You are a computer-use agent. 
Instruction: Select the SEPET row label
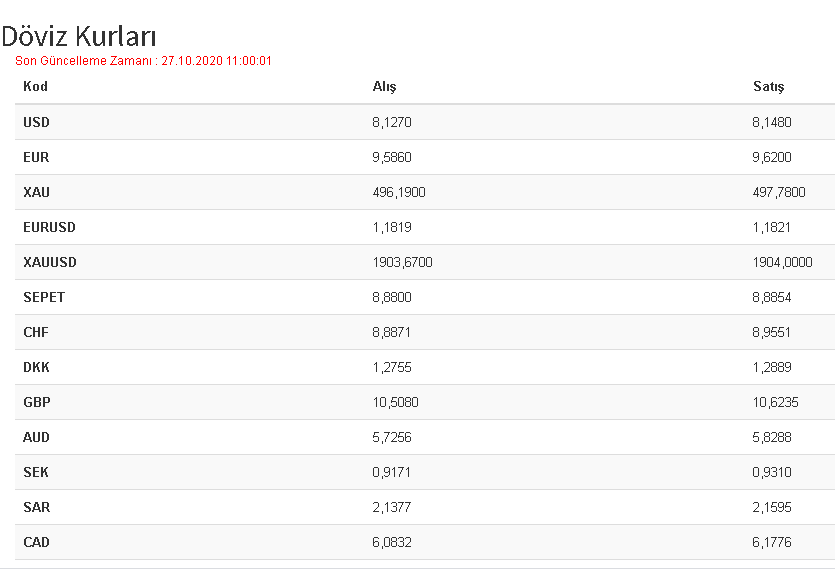tap(44, 297)
